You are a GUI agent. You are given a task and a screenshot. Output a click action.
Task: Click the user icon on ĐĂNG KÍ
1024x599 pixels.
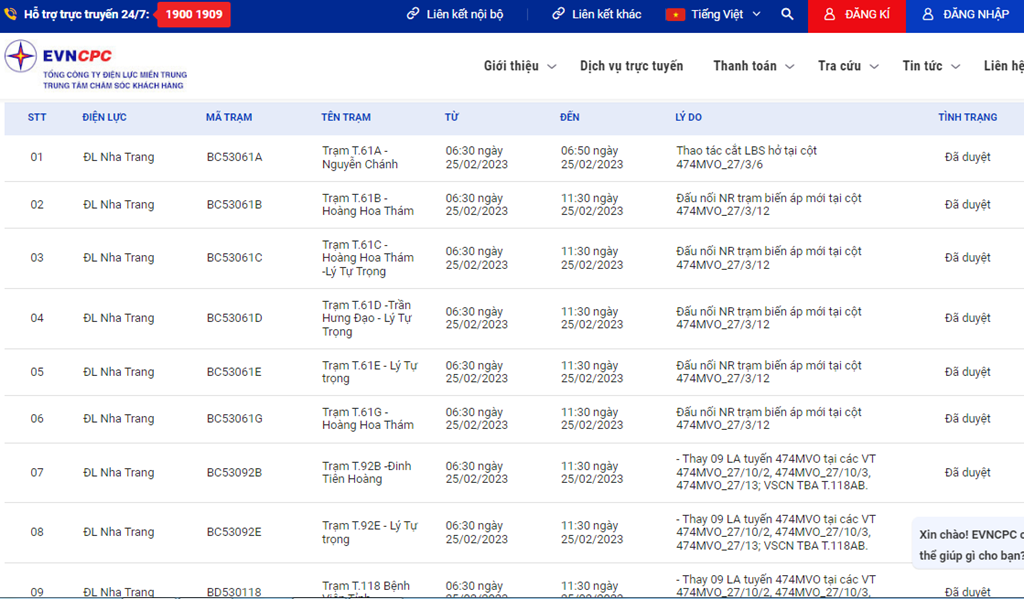pos(829,15)
